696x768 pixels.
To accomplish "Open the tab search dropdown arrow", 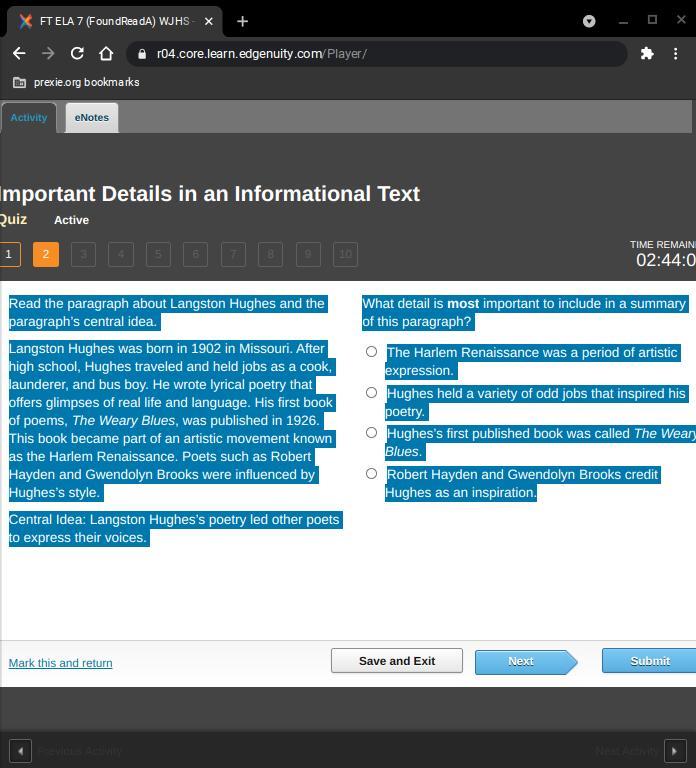I will click(x=589, y=20).
